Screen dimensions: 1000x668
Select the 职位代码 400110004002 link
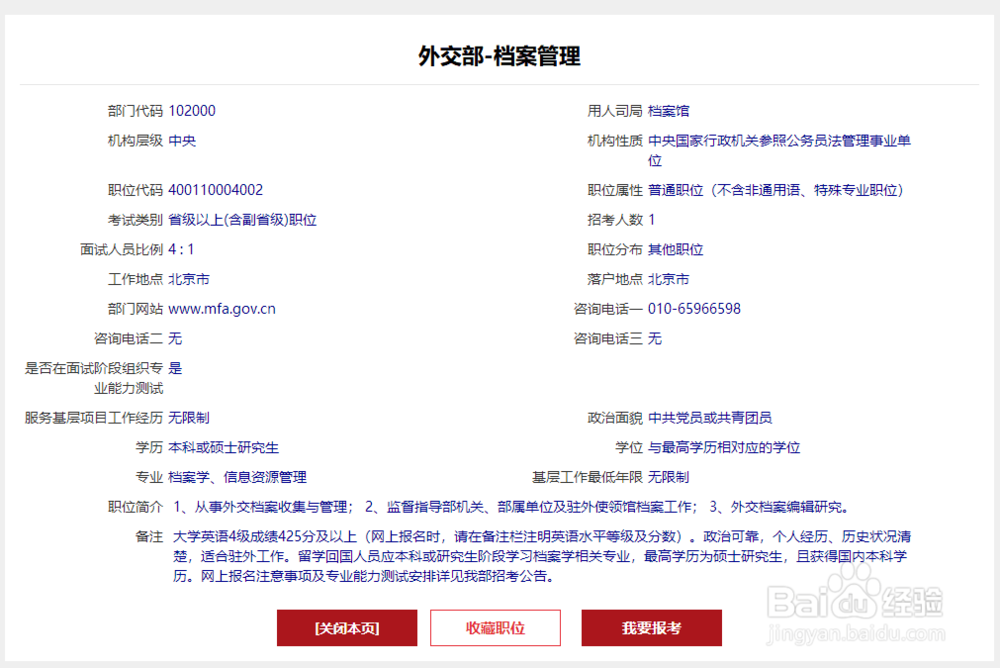point(232,189)
